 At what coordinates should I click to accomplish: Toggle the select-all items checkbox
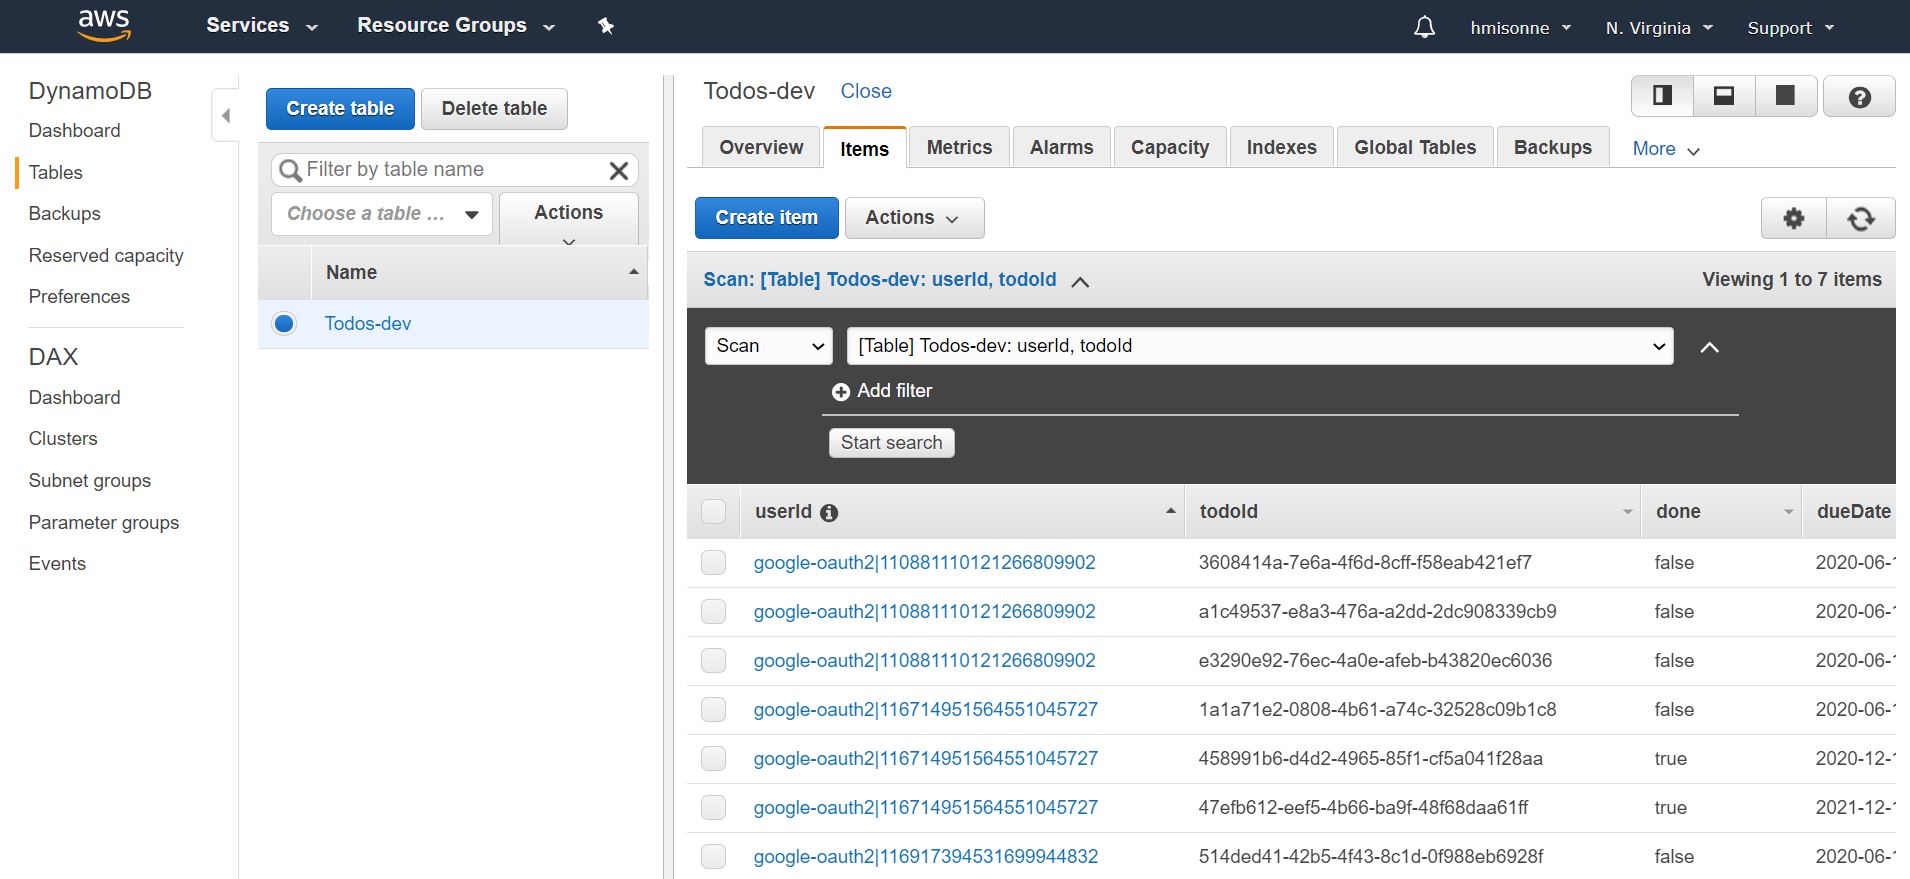pos(713,512)
